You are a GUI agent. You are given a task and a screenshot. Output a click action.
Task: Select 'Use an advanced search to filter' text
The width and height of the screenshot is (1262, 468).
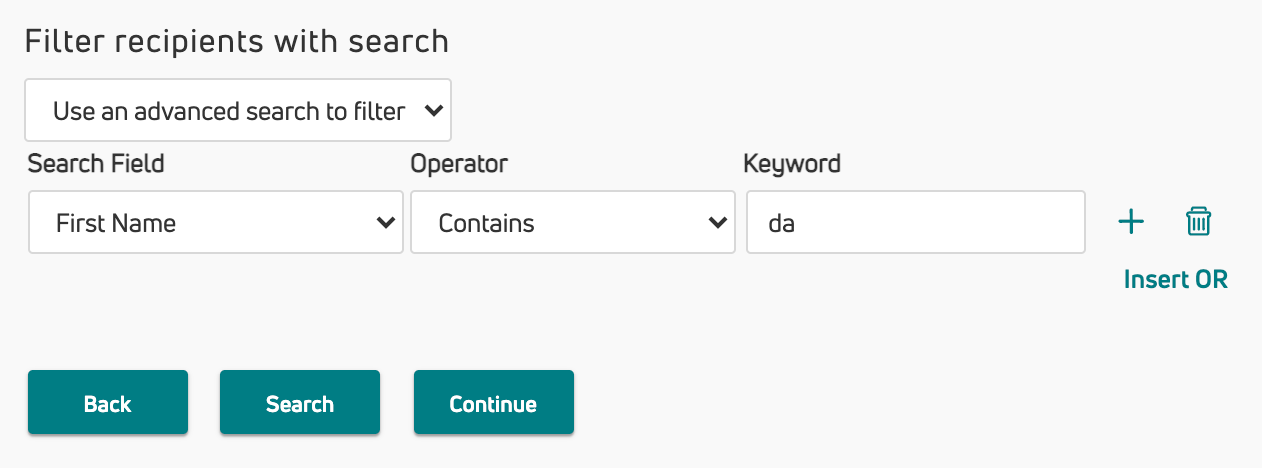pos(229,111)
